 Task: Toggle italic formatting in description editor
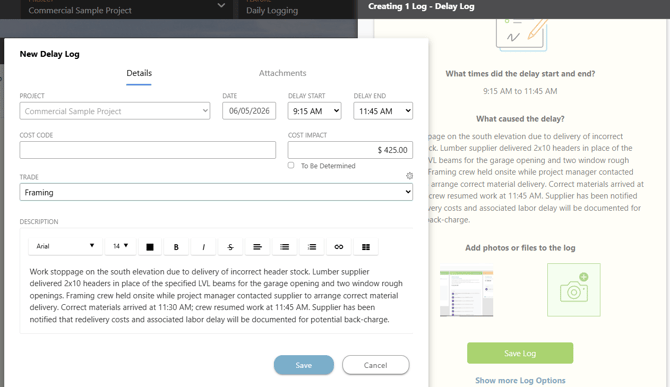pos(203,247)
